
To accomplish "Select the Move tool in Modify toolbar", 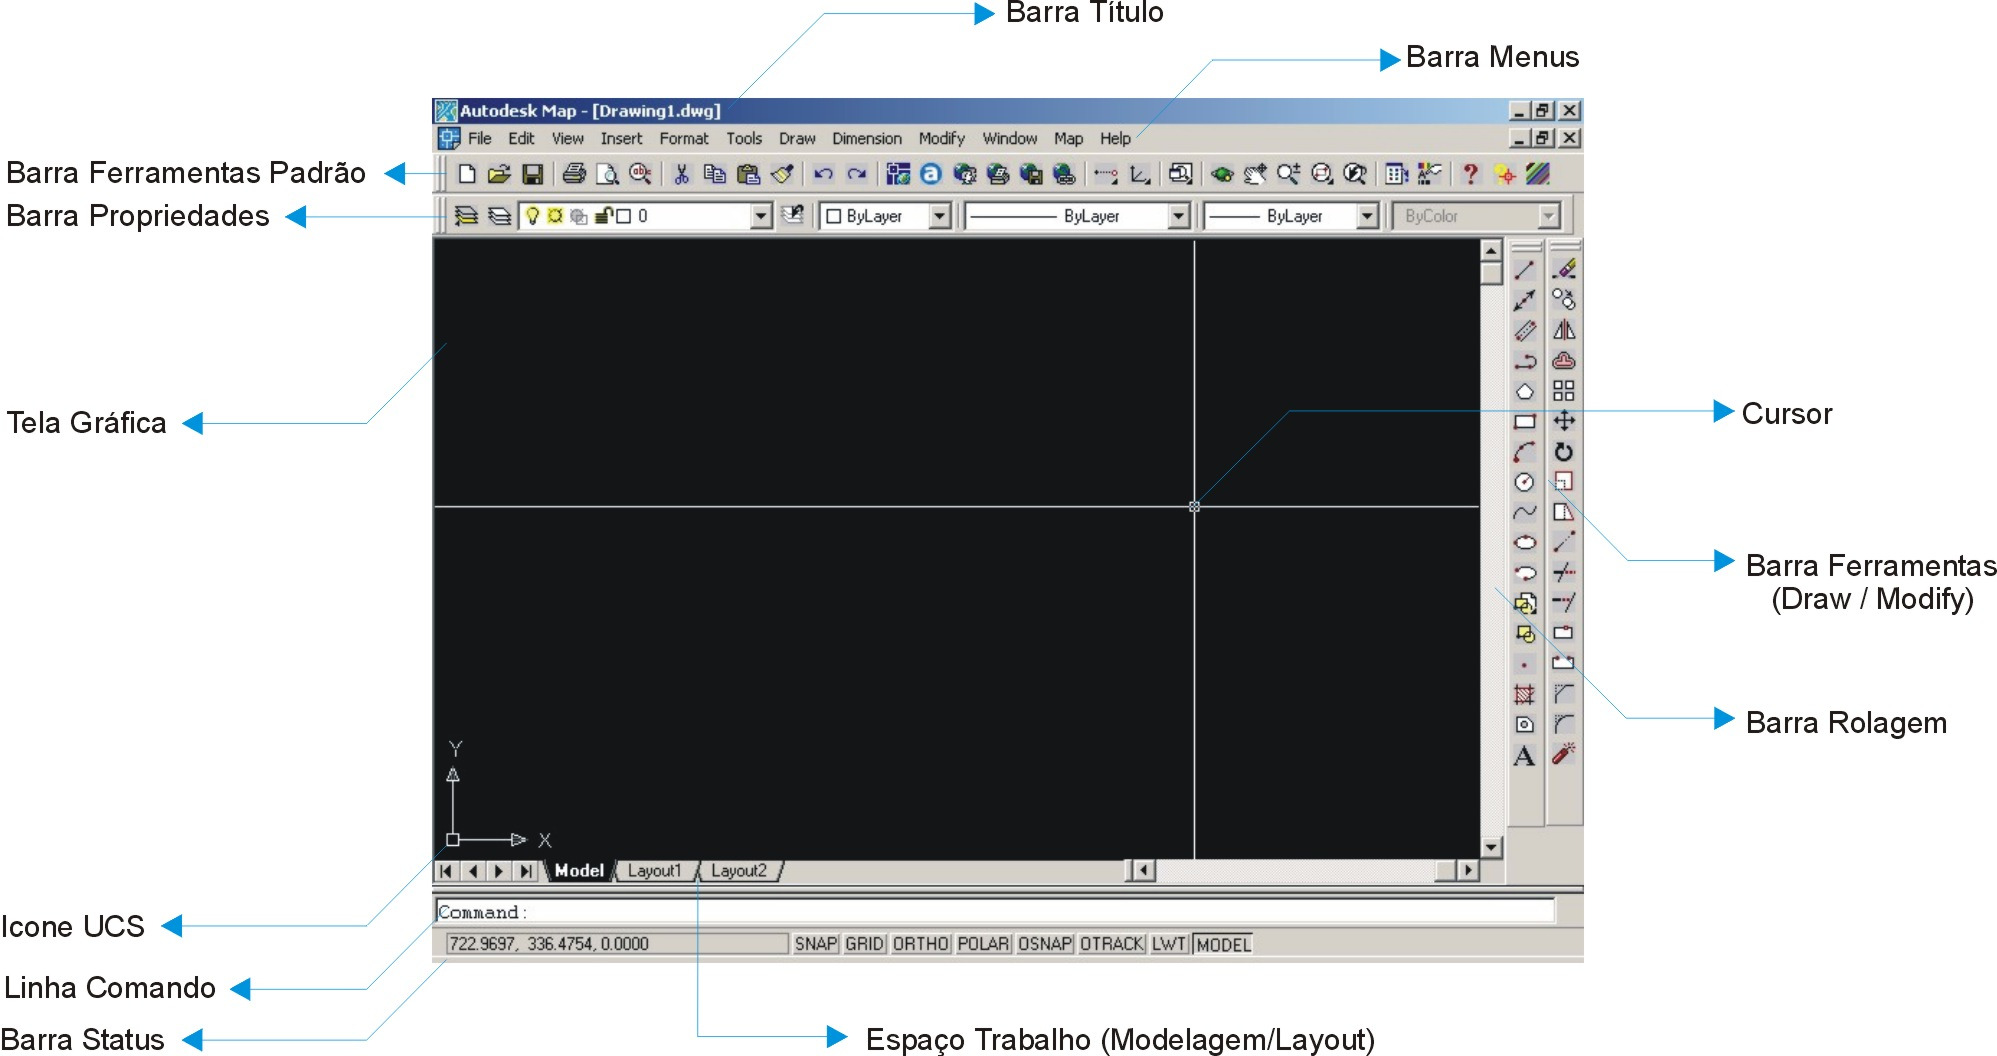I will coord(1564,421).
